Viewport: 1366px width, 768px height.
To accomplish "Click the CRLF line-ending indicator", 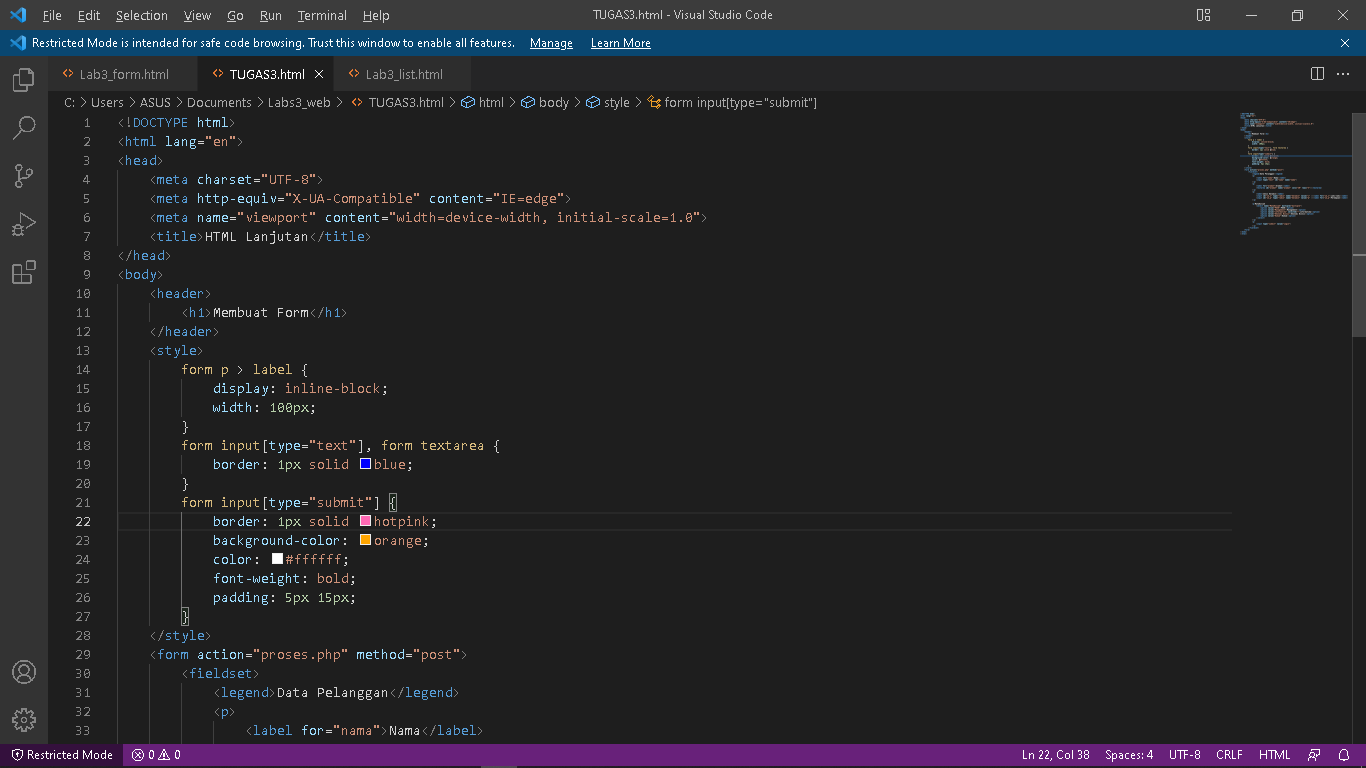I will [x=1229, y=755].
